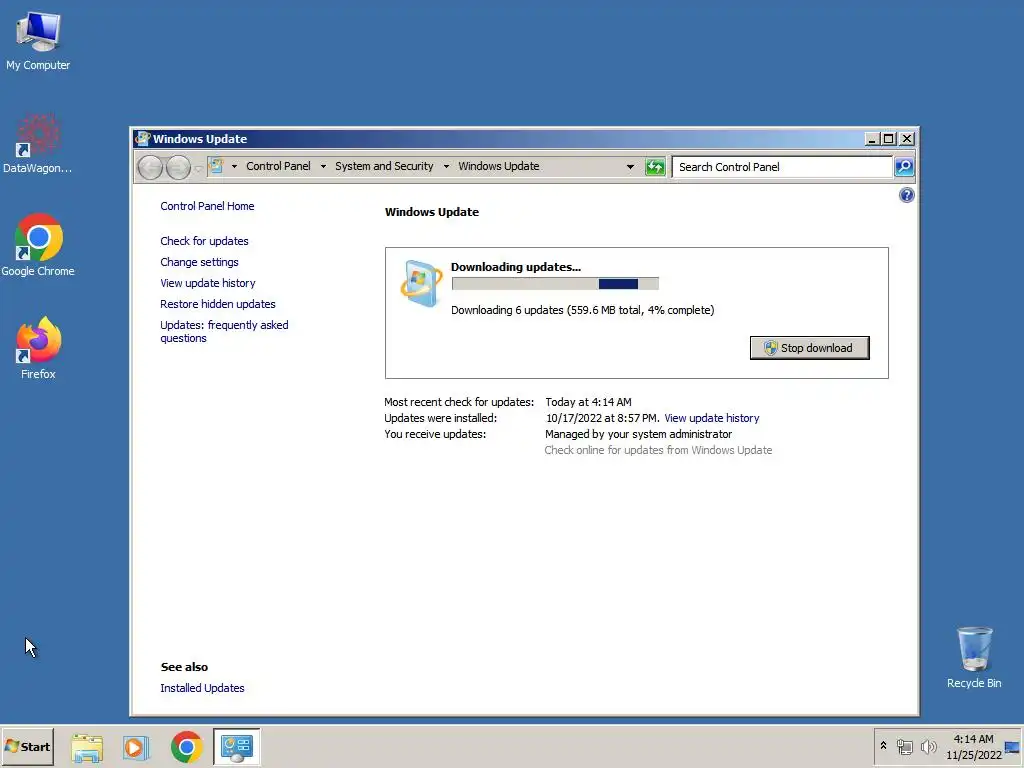This screenshot has width=1024, height=768.
Task: Expand dropdown arrow after System and Security
Action: 446,167
